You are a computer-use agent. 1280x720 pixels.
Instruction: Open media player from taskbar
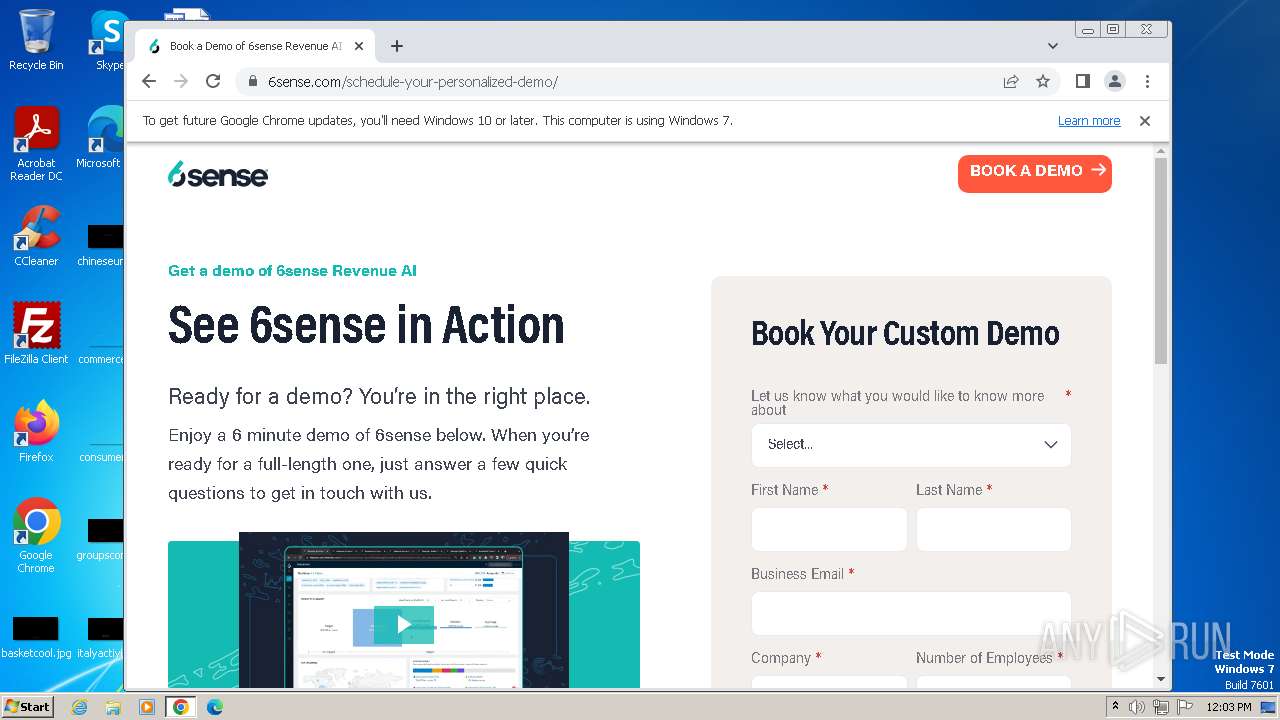pos(146,707)
